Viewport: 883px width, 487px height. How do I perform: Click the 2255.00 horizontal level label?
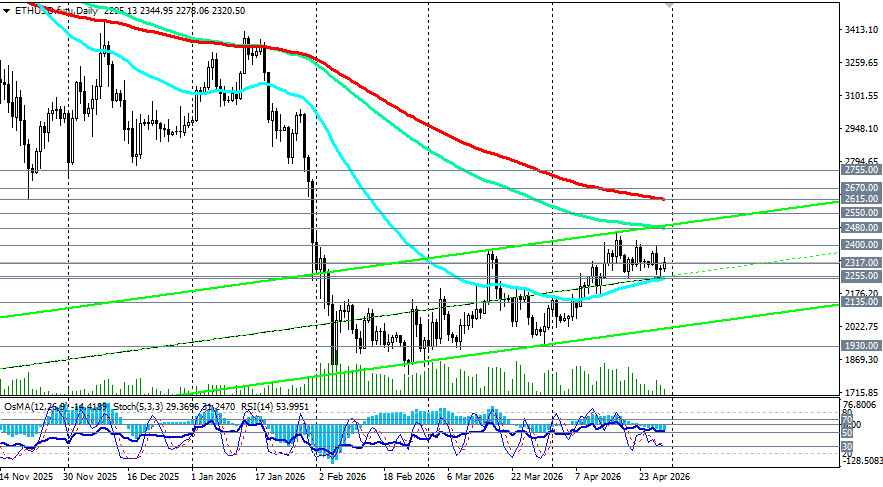pyautogui.click(x=862, y=276)
